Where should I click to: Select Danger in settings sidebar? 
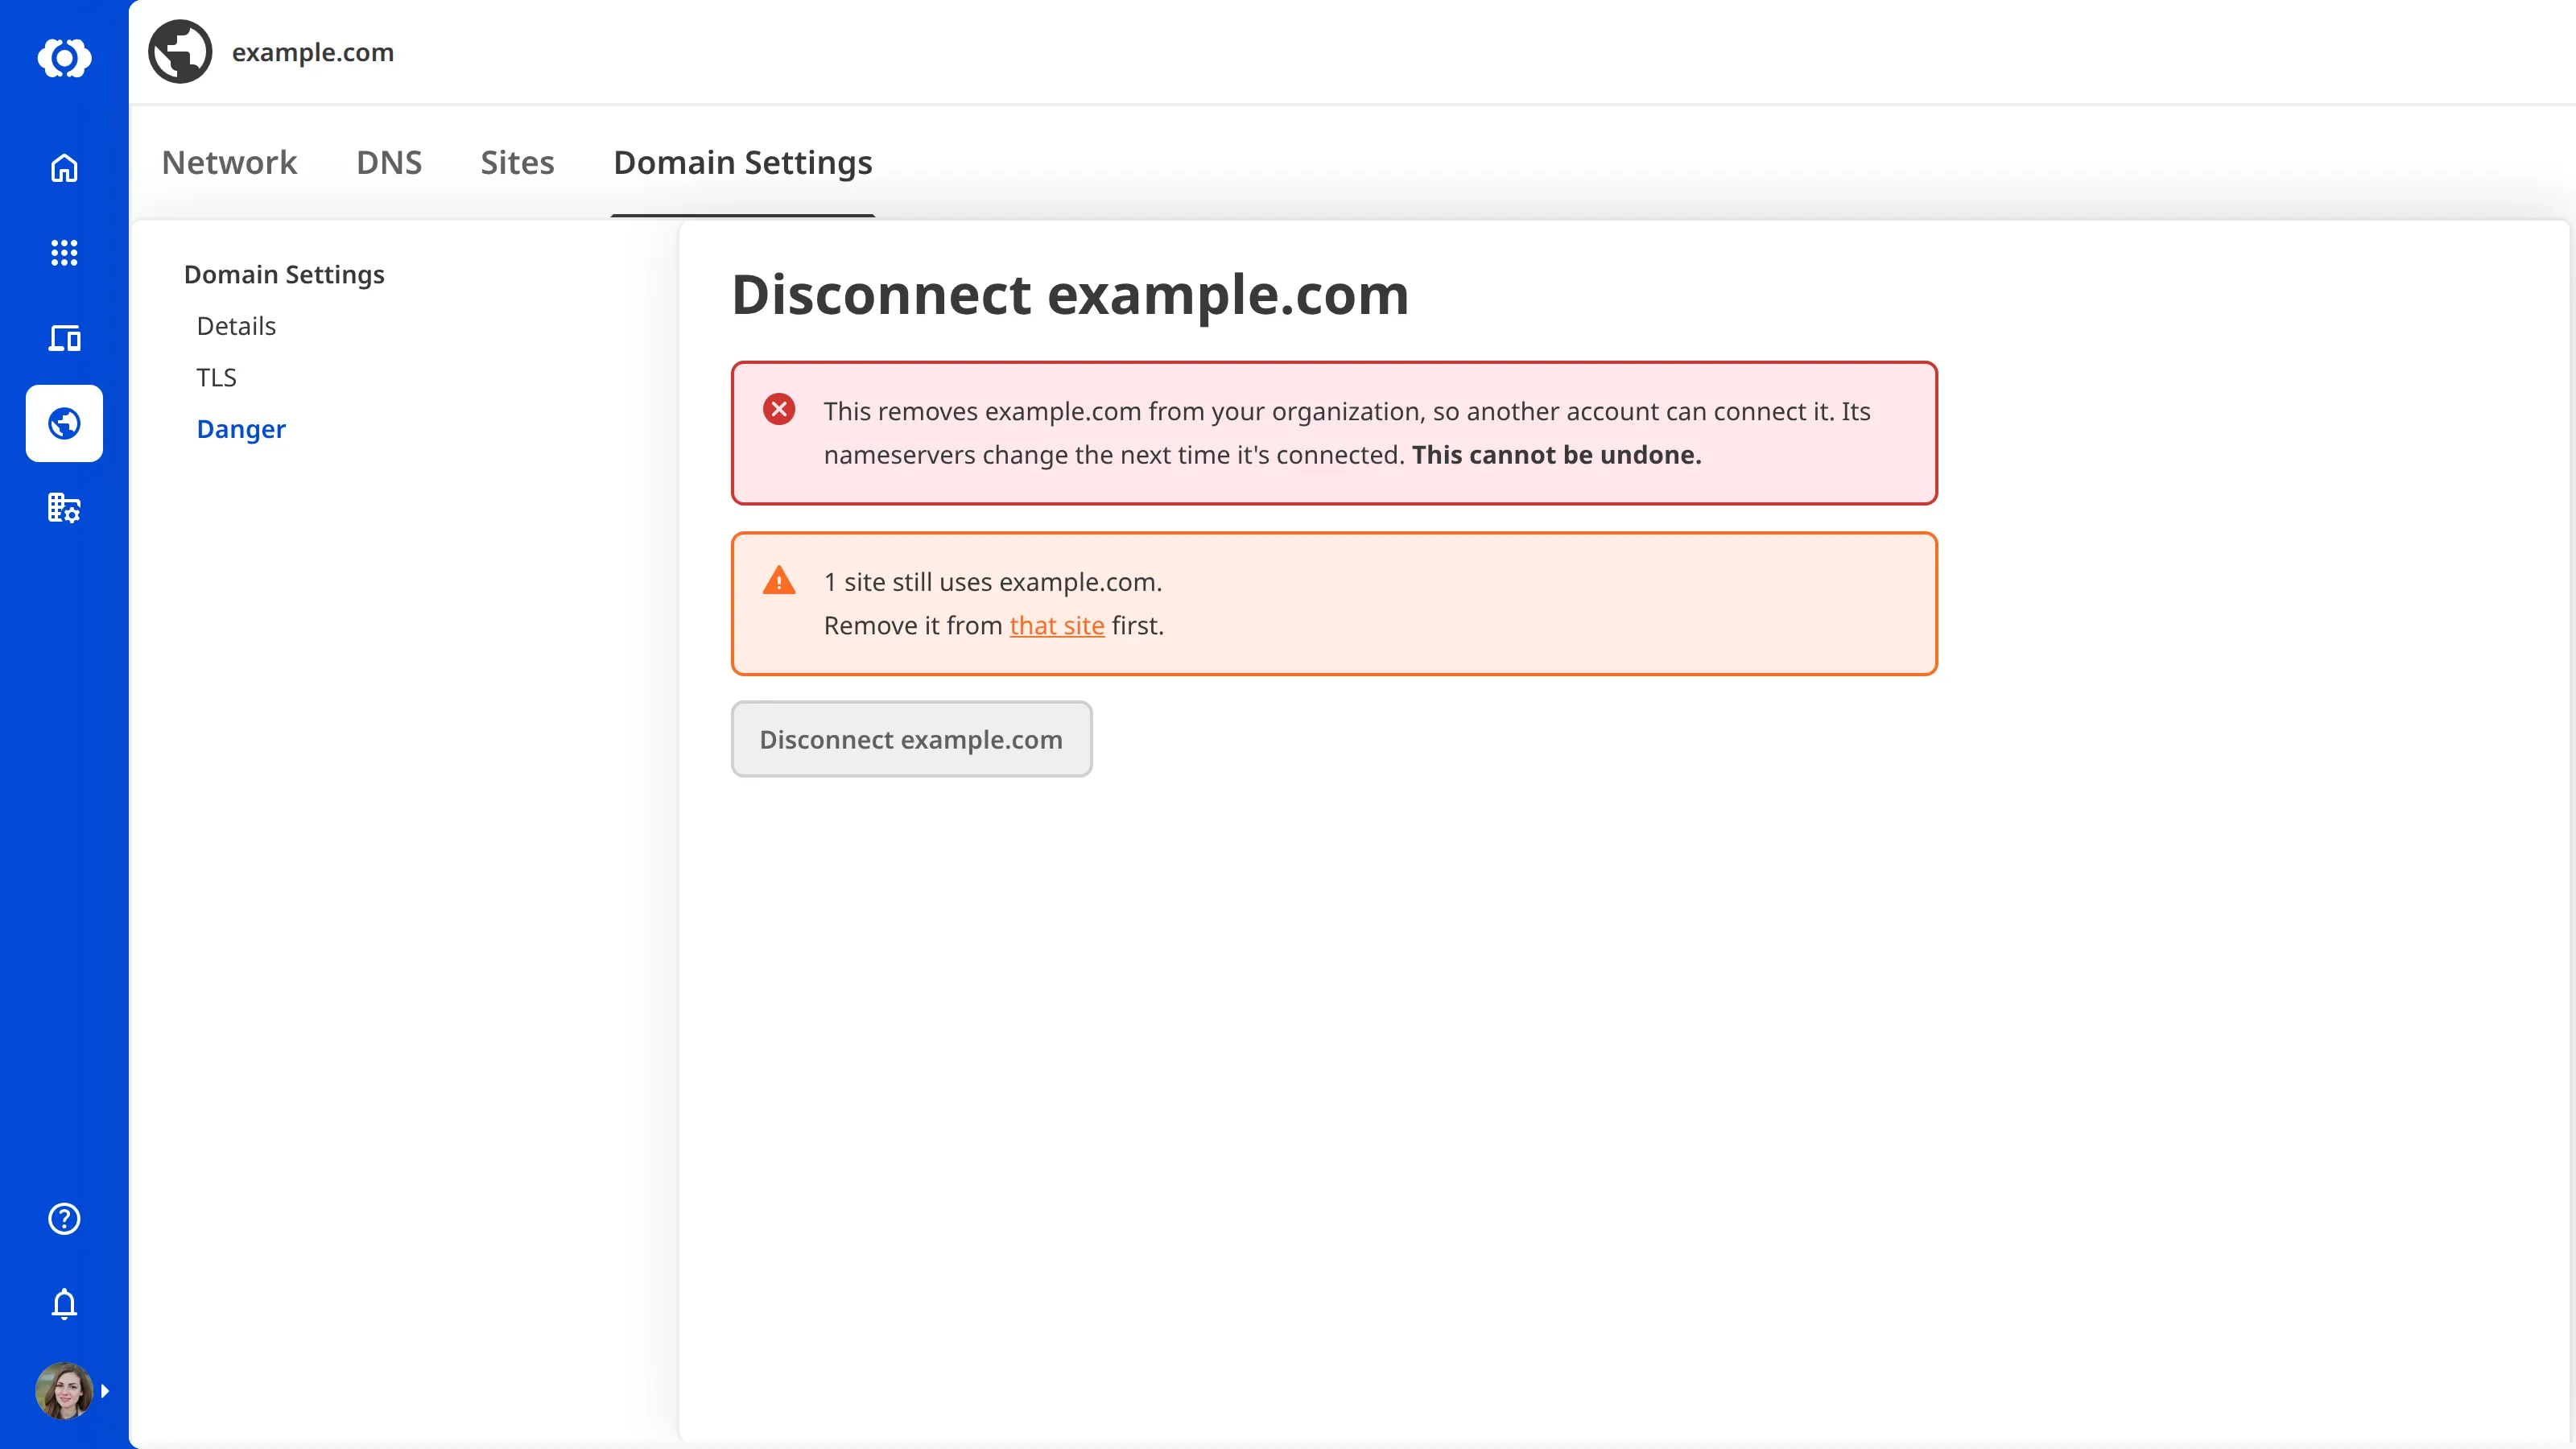coord(241,429)
